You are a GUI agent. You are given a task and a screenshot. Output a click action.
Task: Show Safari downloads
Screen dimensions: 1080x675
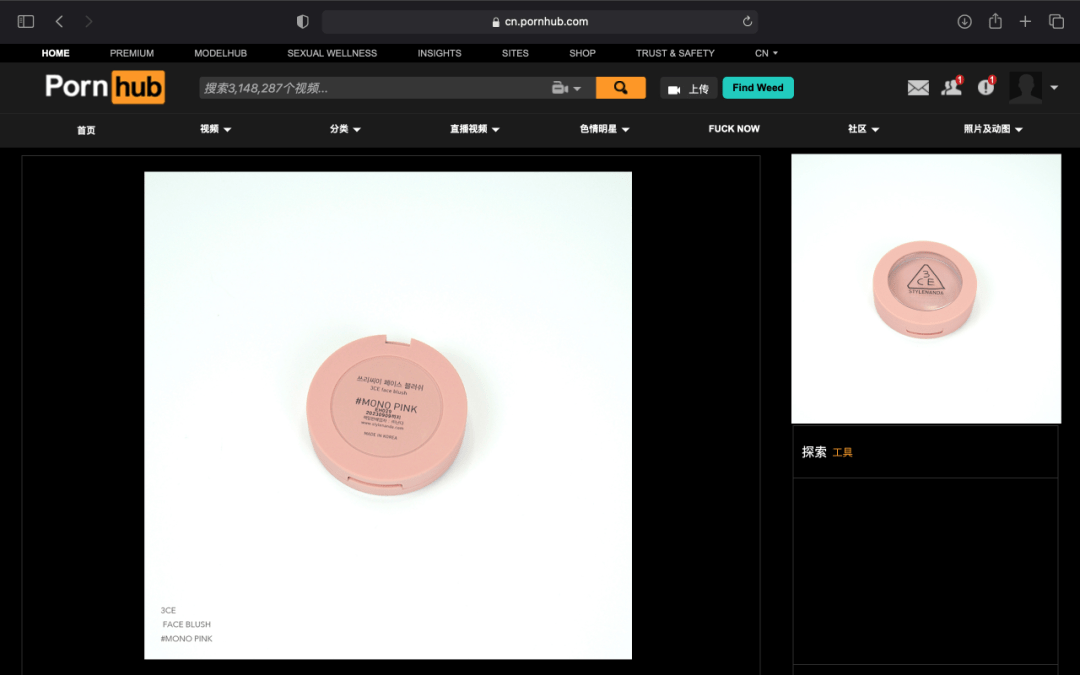(964, 21)
